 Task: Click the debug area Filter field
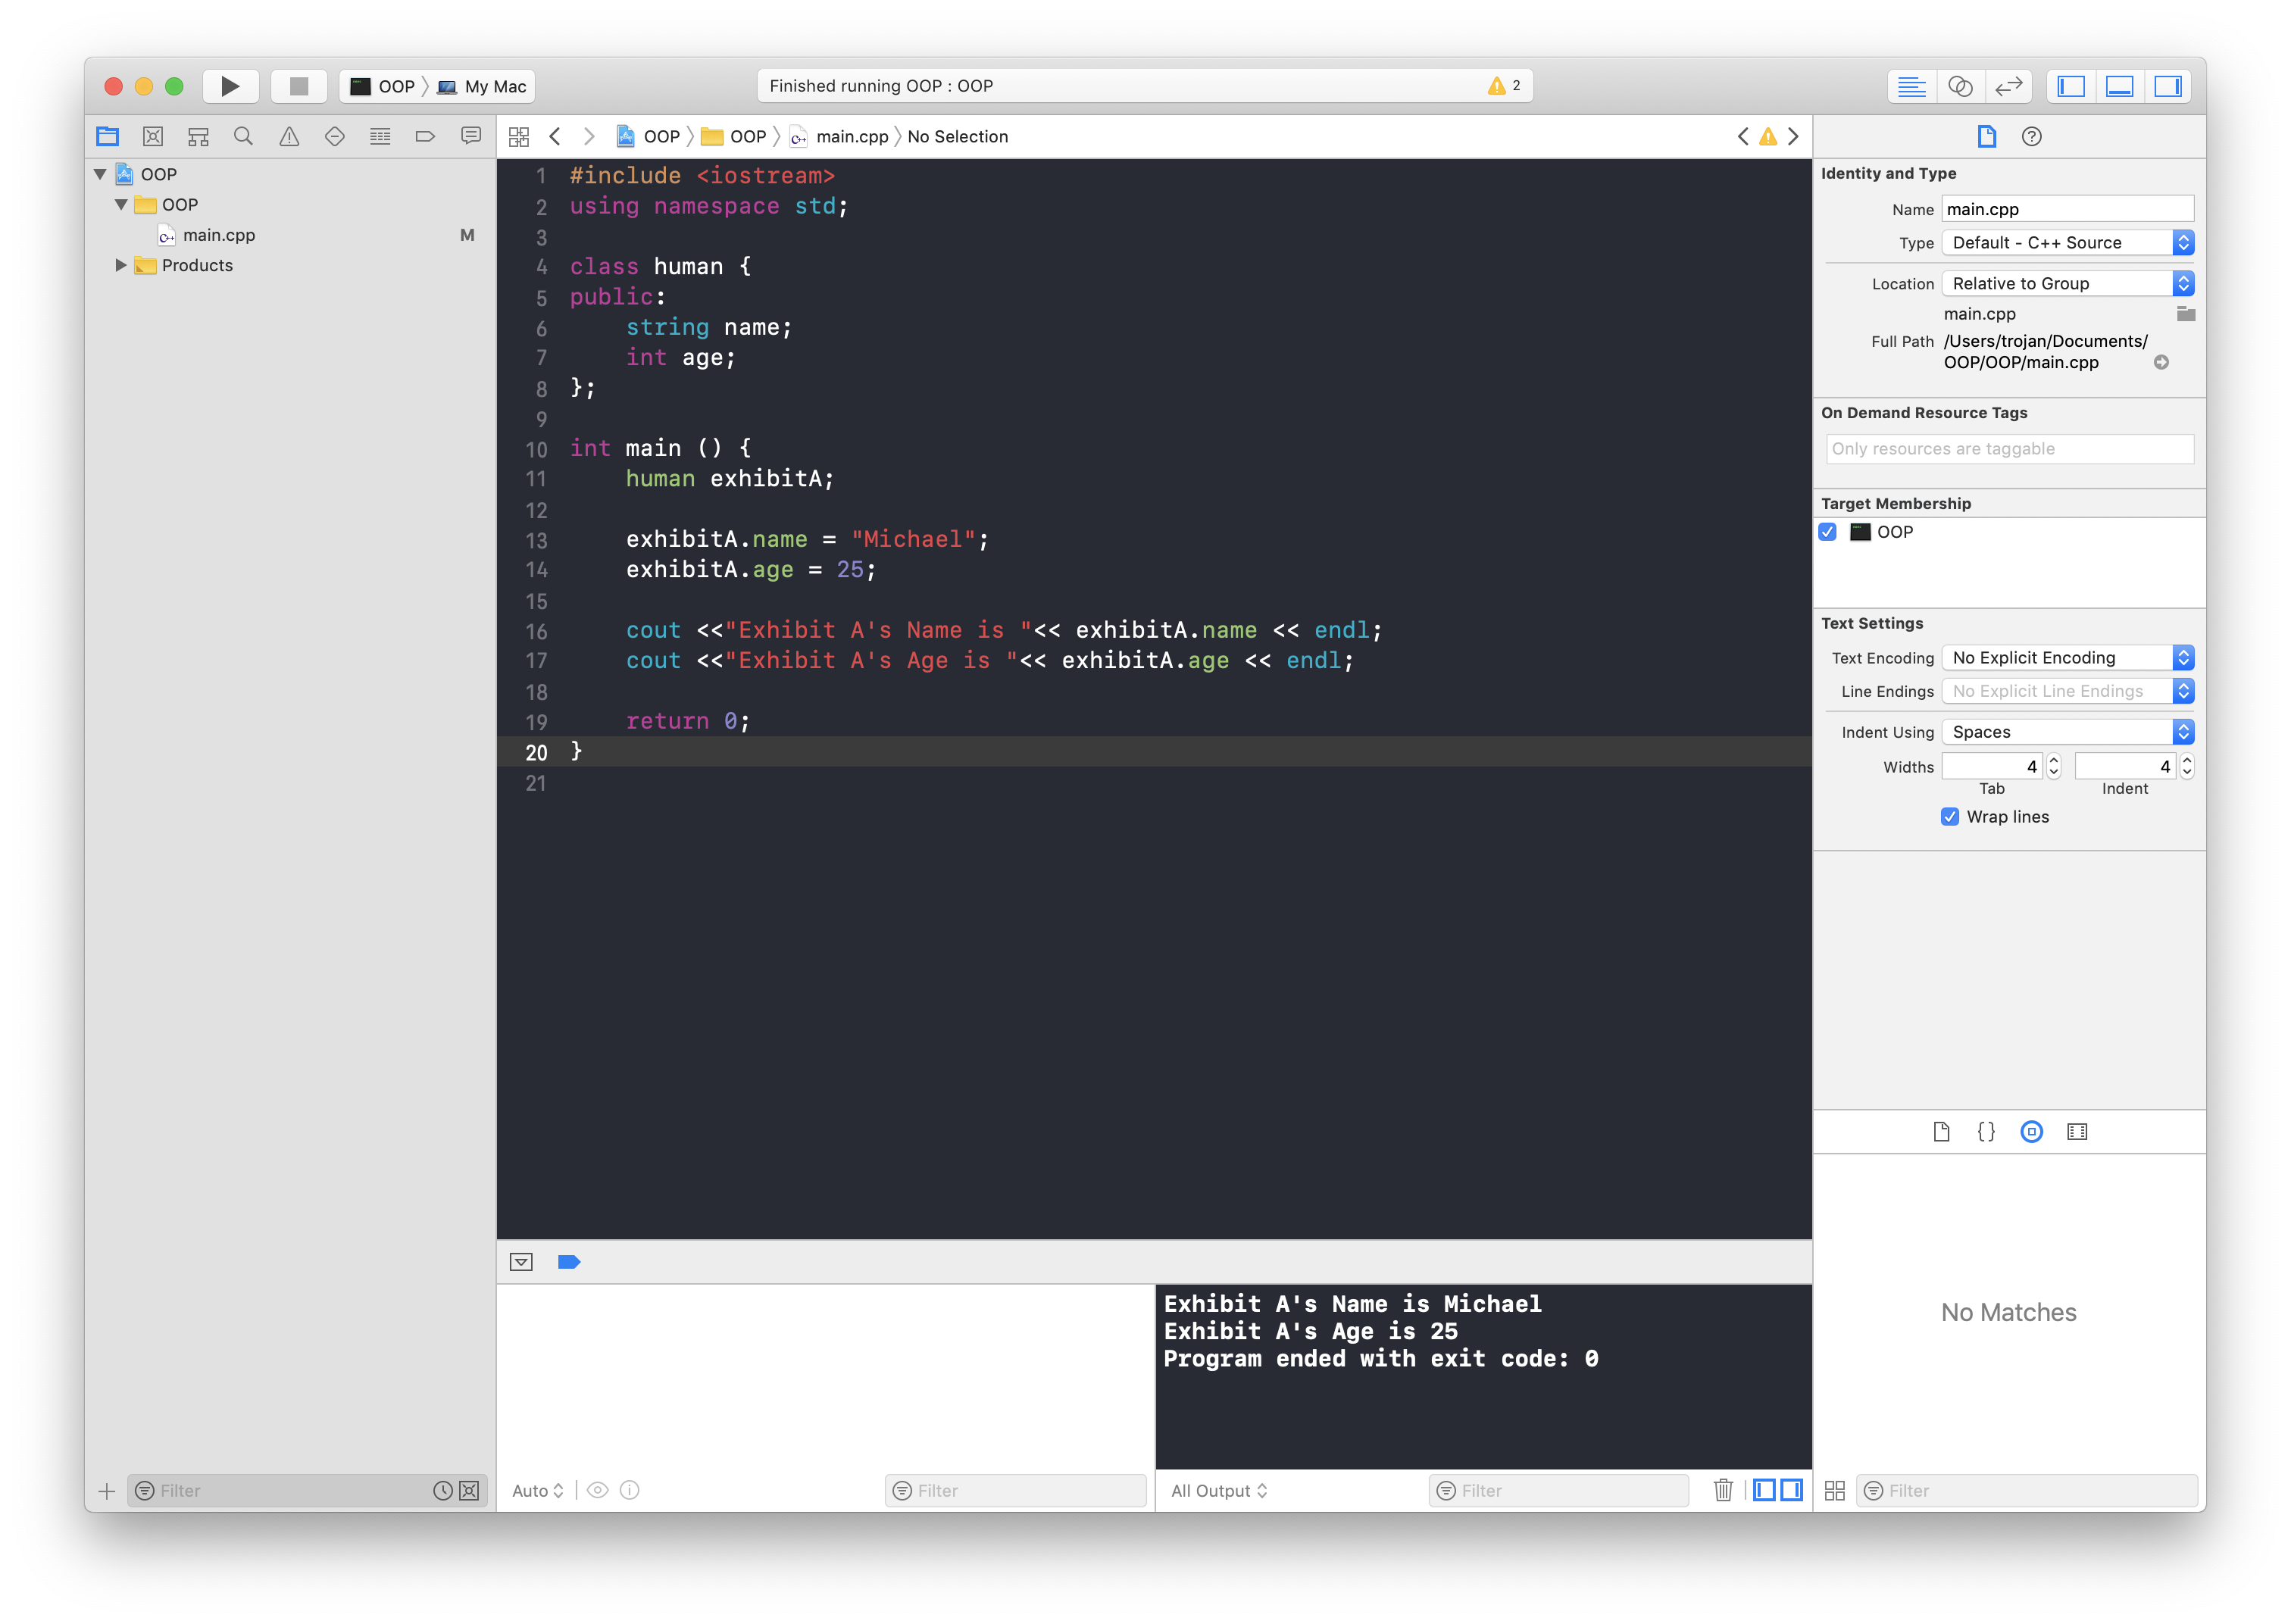pyautogui.click(x=1015, y=1490)
